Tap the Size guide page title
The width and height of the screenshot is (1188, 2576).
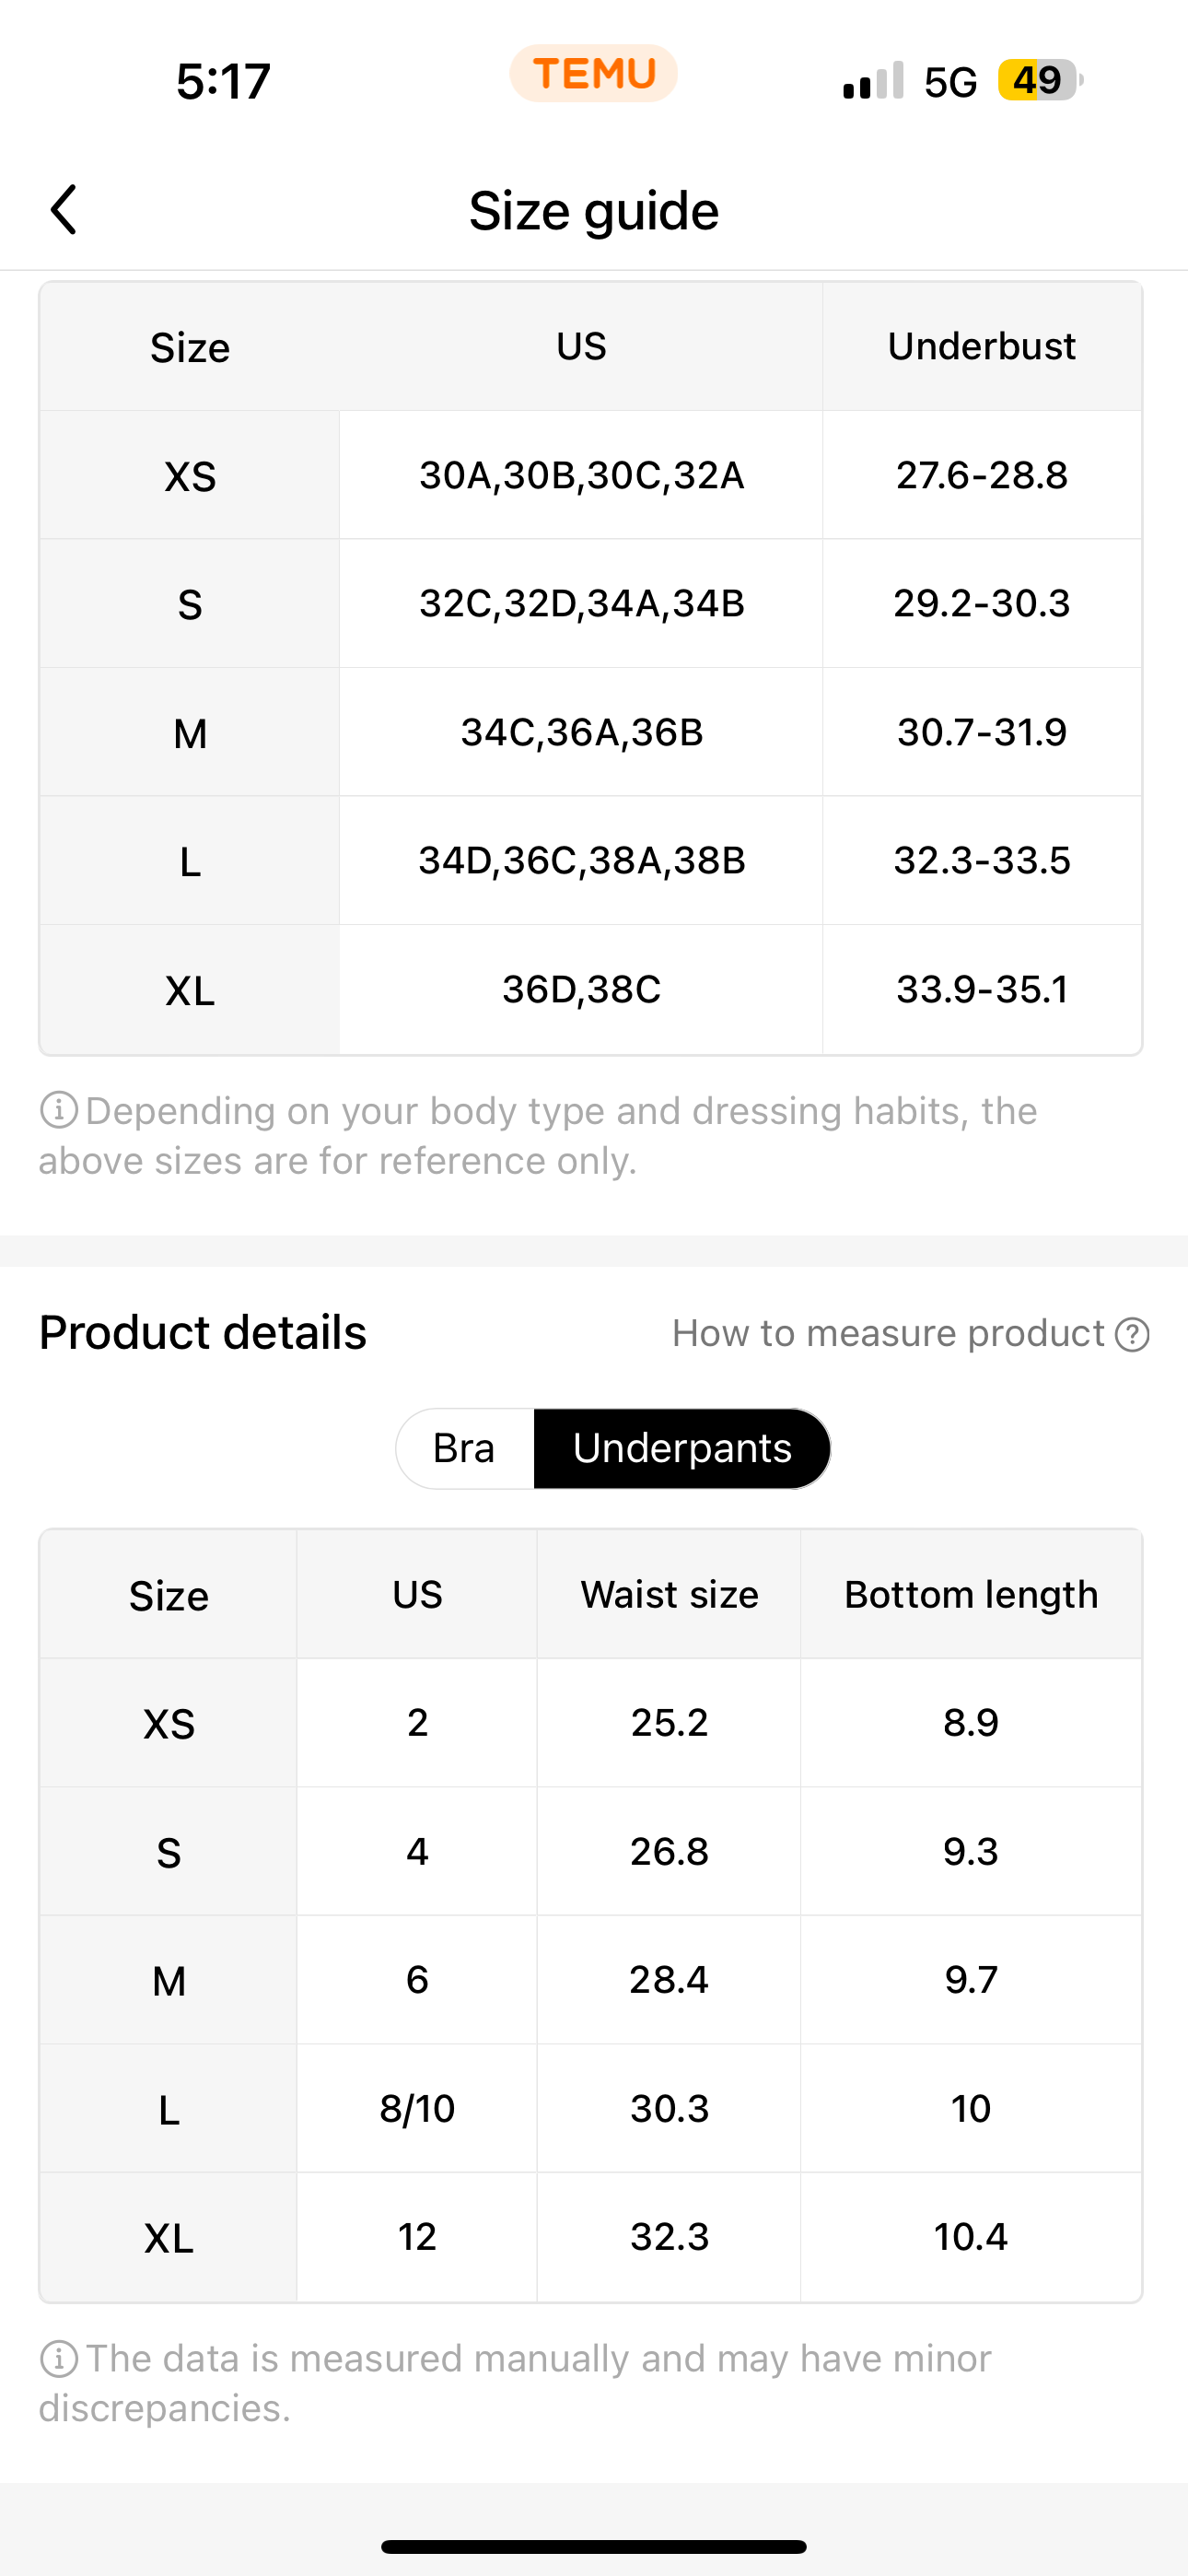coord(594,211)
